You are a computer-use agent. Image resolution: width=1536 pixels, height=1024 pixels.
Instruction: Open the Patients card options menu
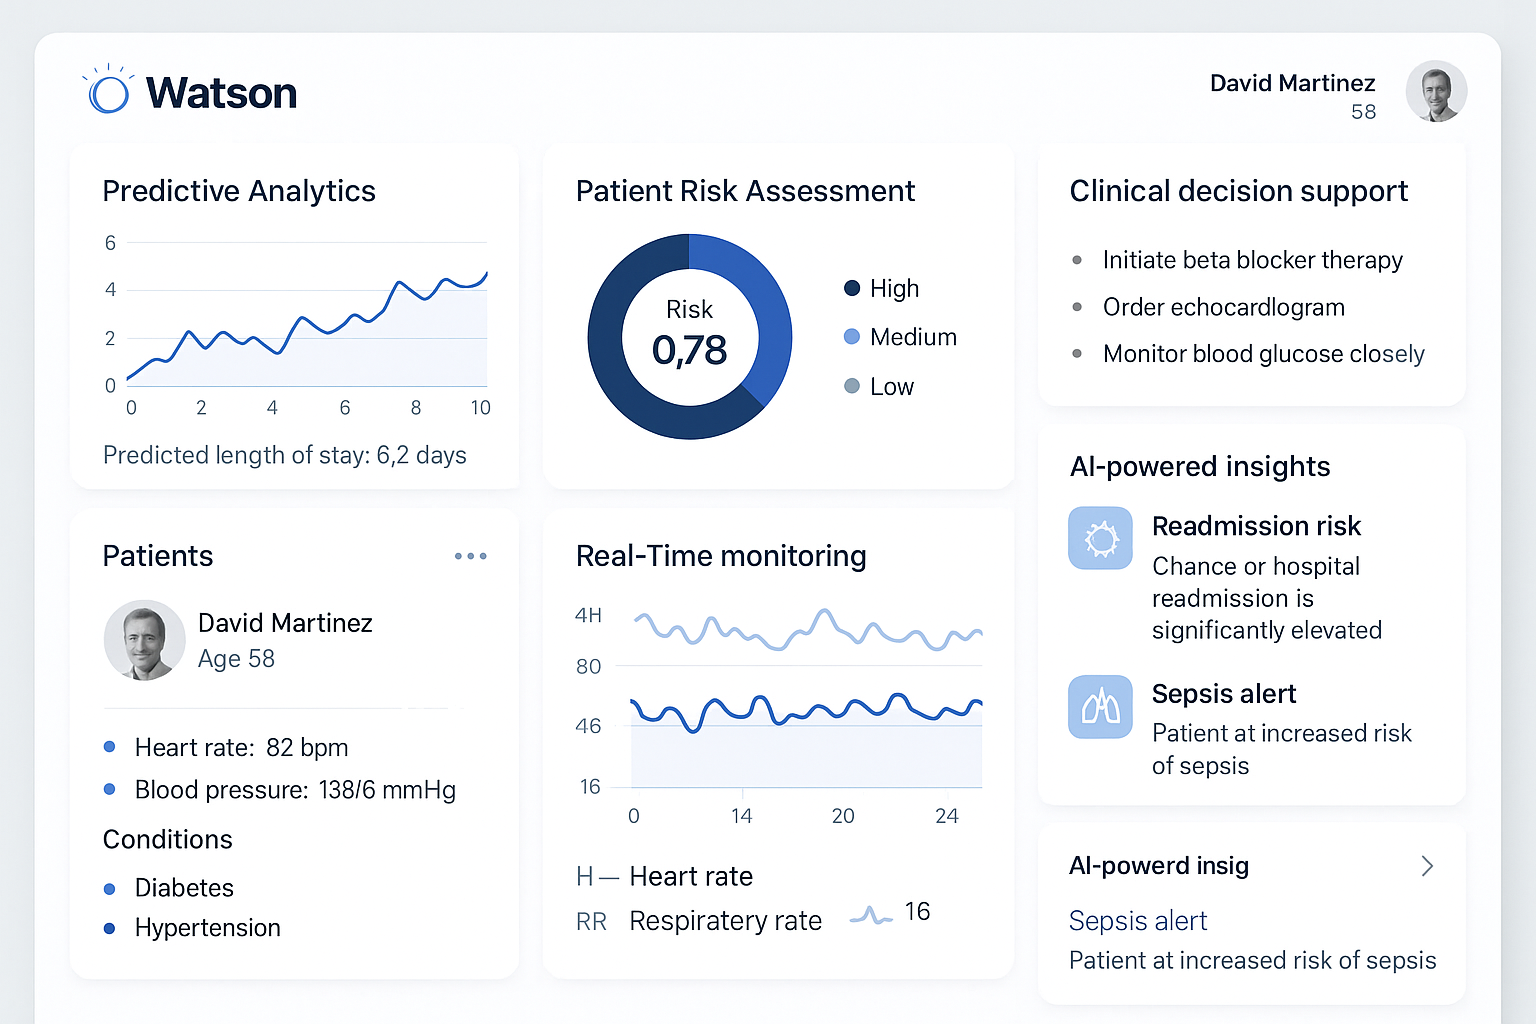pyautogui.click(x=470, y=556)
